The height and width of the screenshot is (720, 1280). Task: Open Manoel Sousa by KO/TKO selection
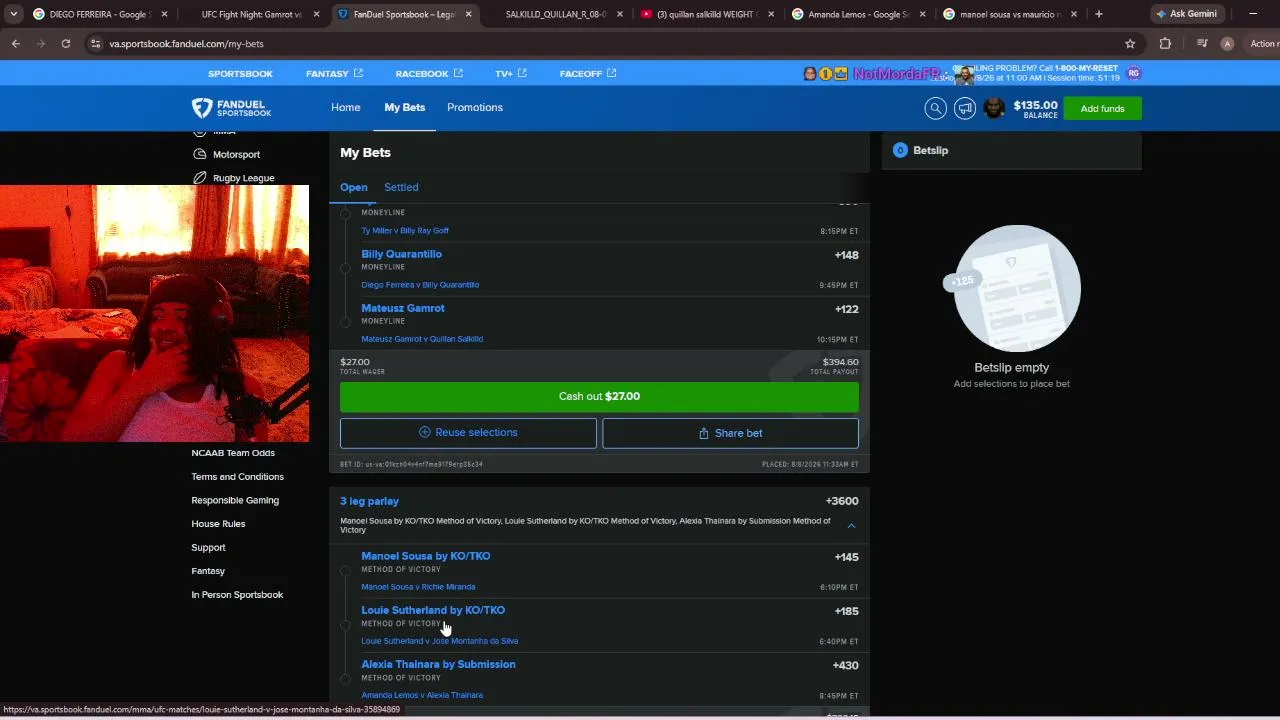pos(426,556)
